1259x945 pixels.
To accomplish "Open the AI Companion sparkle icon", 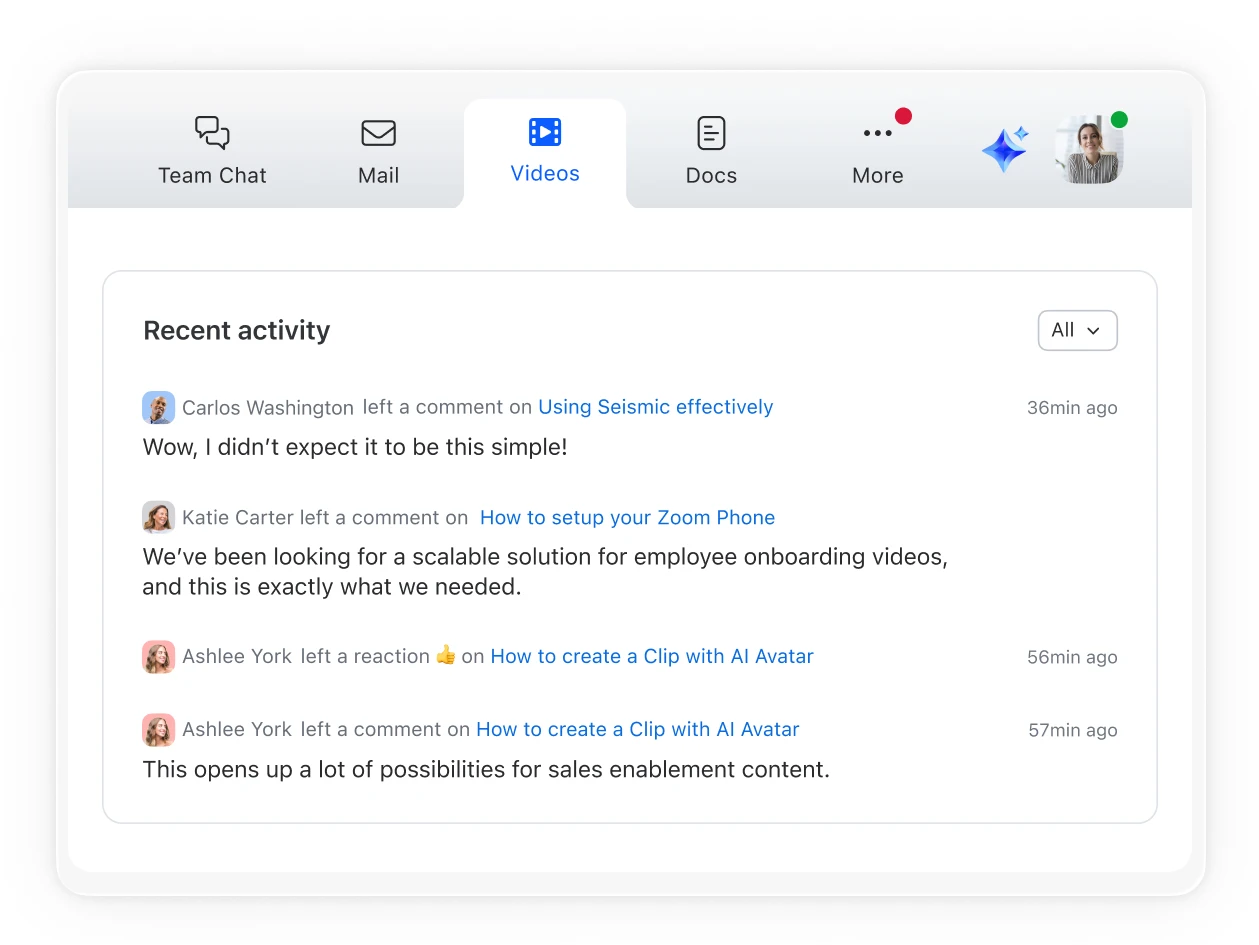I will point(1005,150).
